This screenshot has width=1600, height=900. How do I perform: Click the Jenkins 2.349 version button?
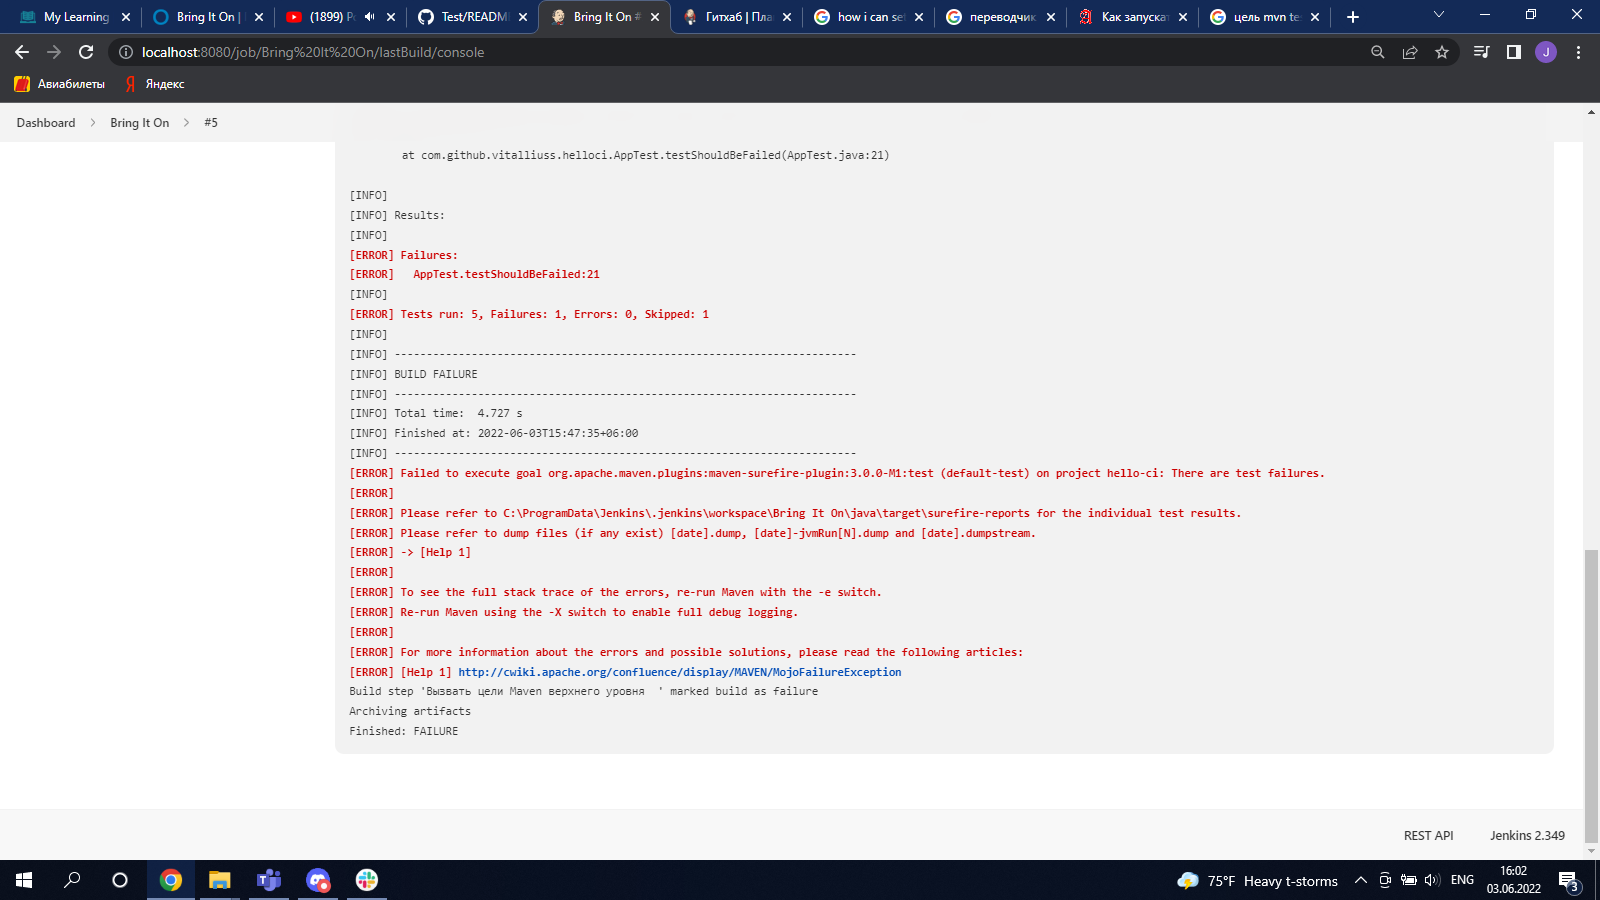point(1527,836)
